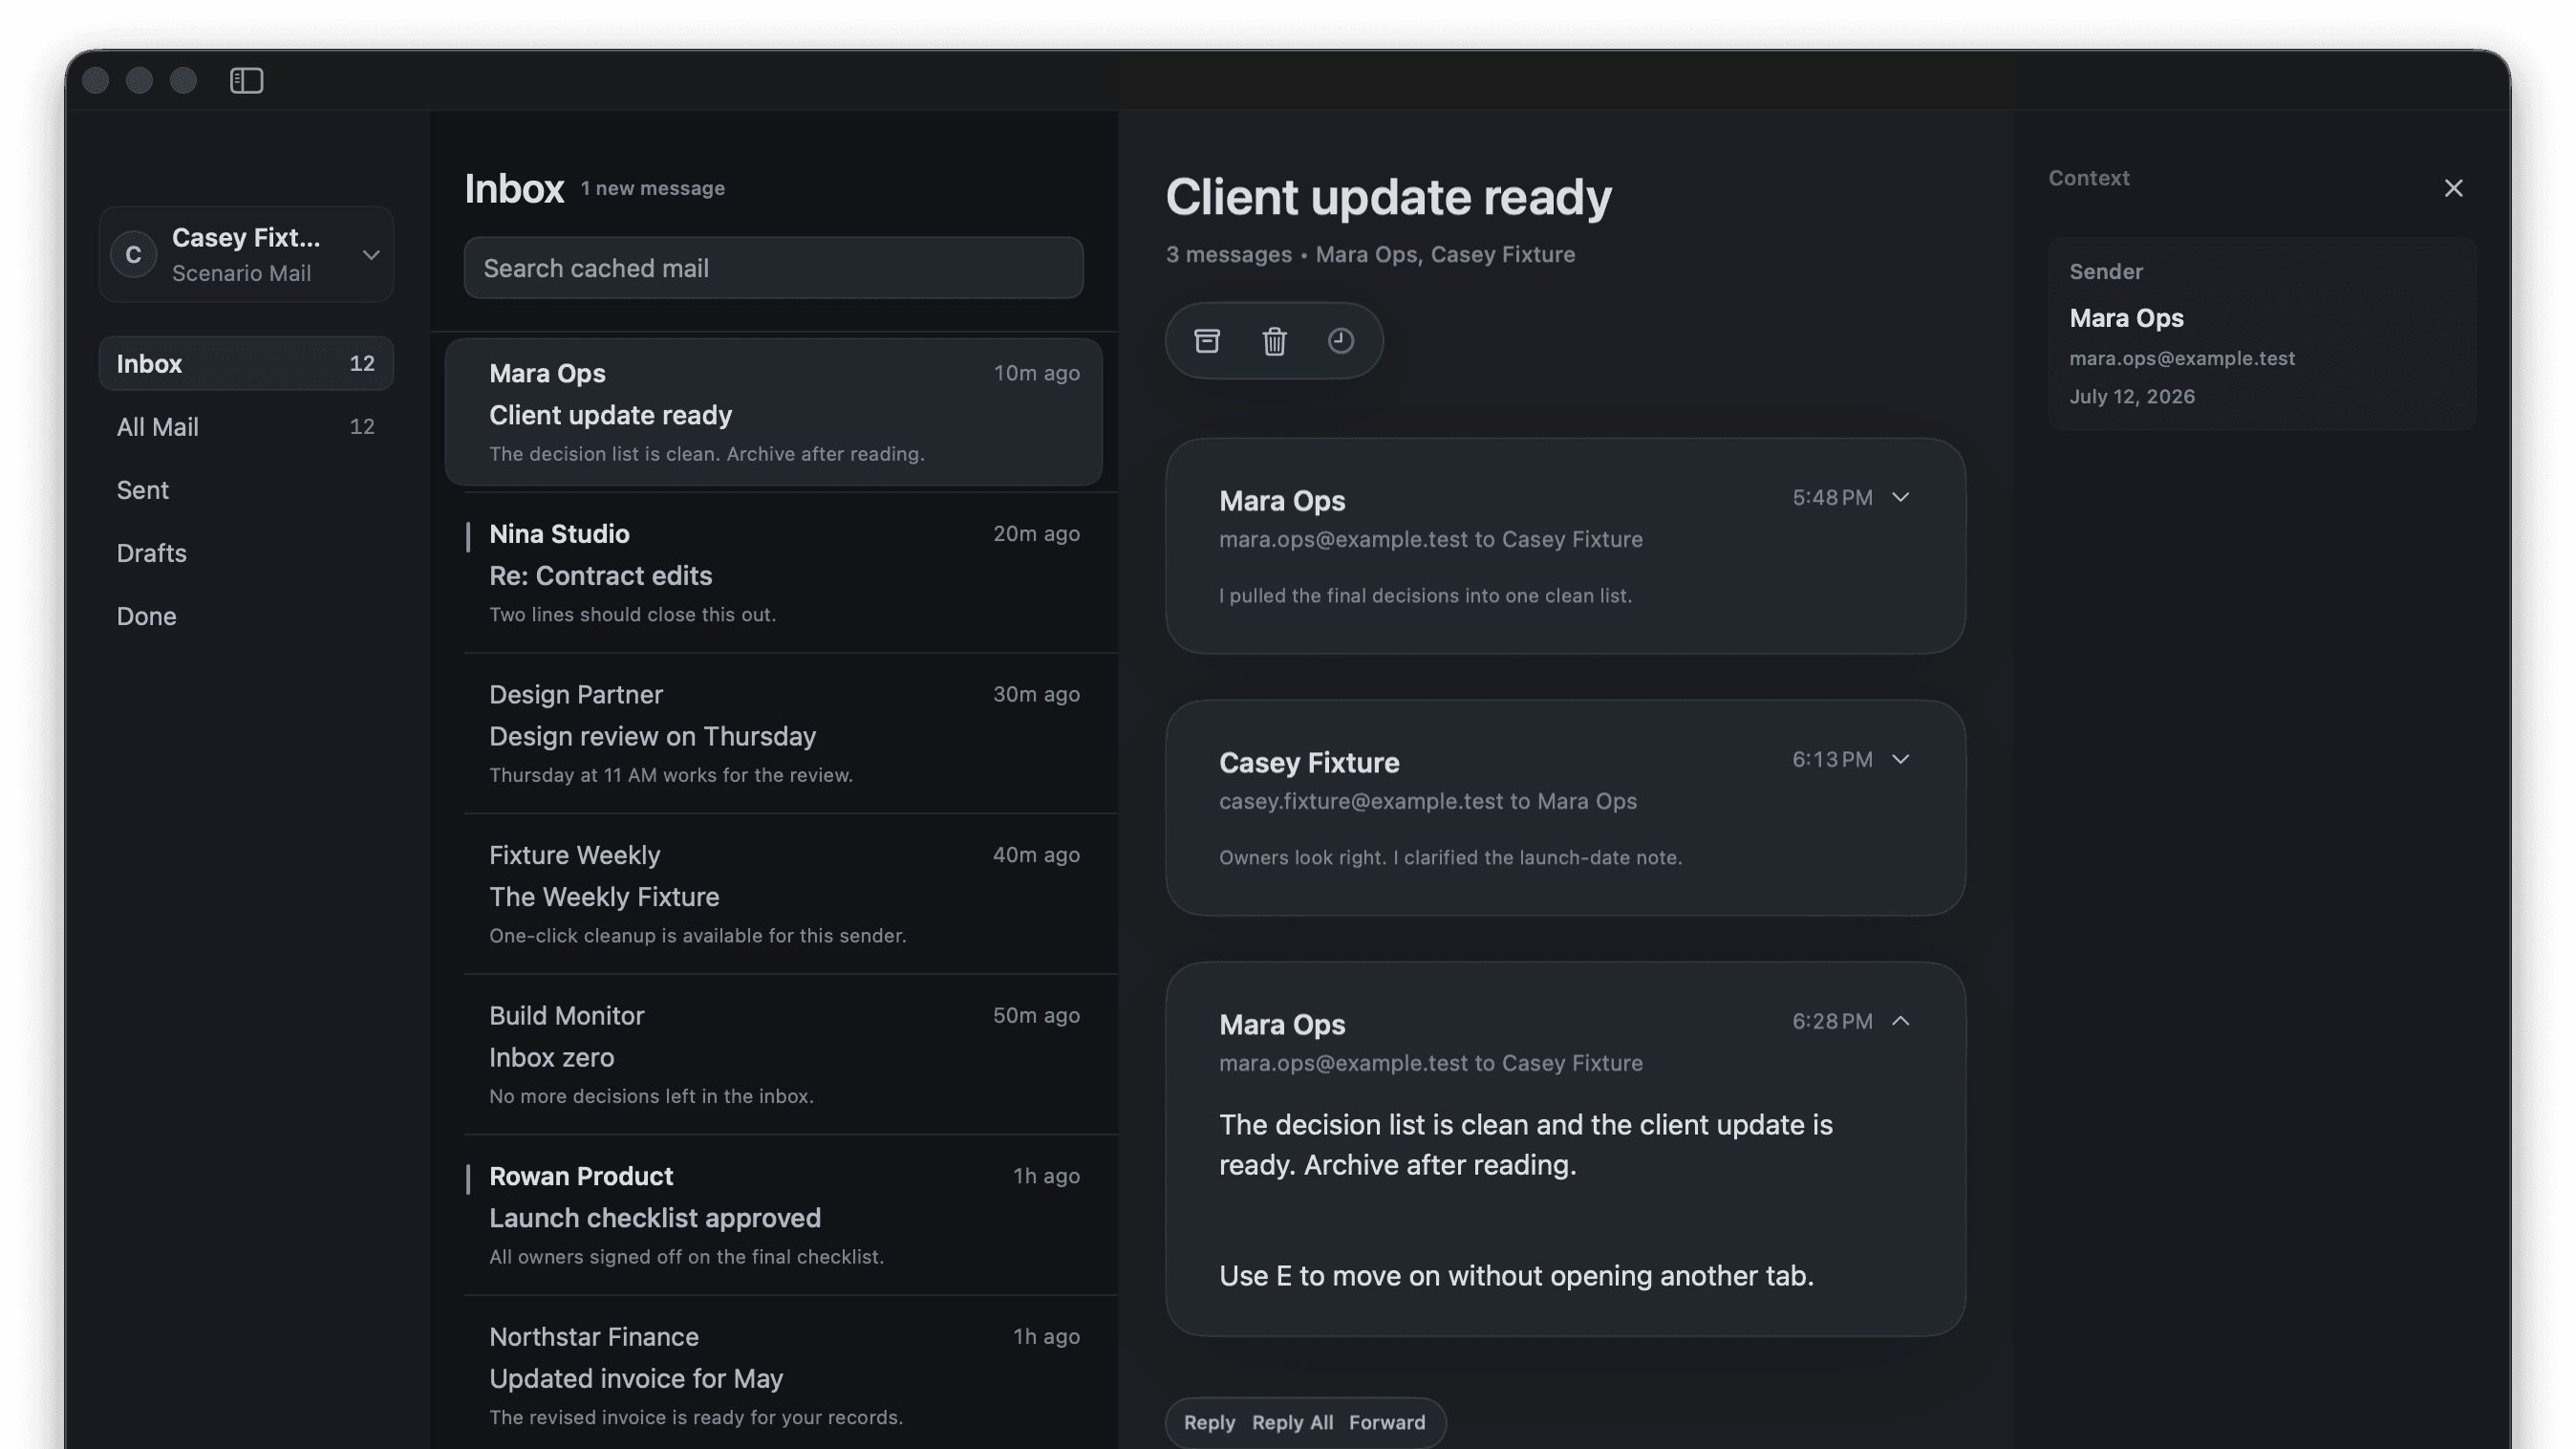Image resolution: width=2576 pixels, height=1449 pixels.
Task: Click the All Mail count 12
Action: click(x=362, y=427)
